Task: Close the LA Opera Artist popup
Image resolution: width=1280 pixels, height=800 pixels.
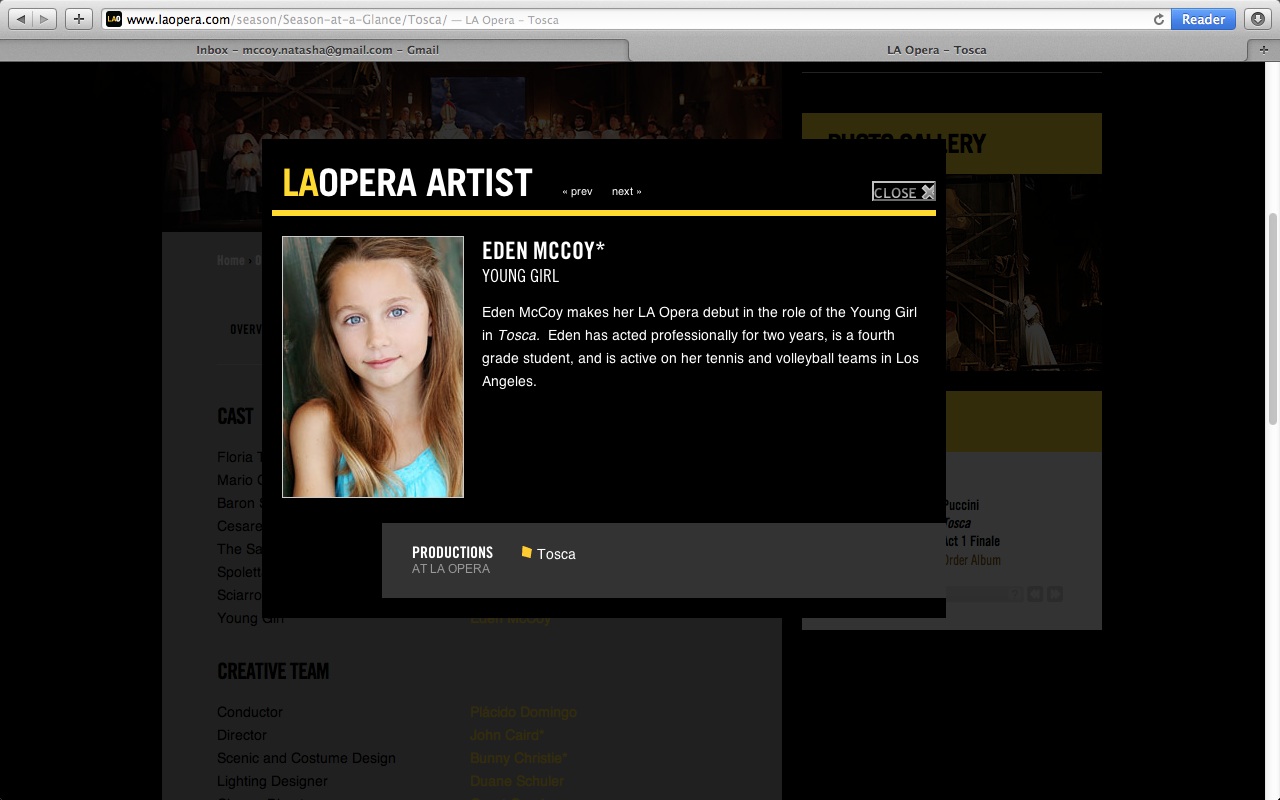Action: (x=904, y=192)
